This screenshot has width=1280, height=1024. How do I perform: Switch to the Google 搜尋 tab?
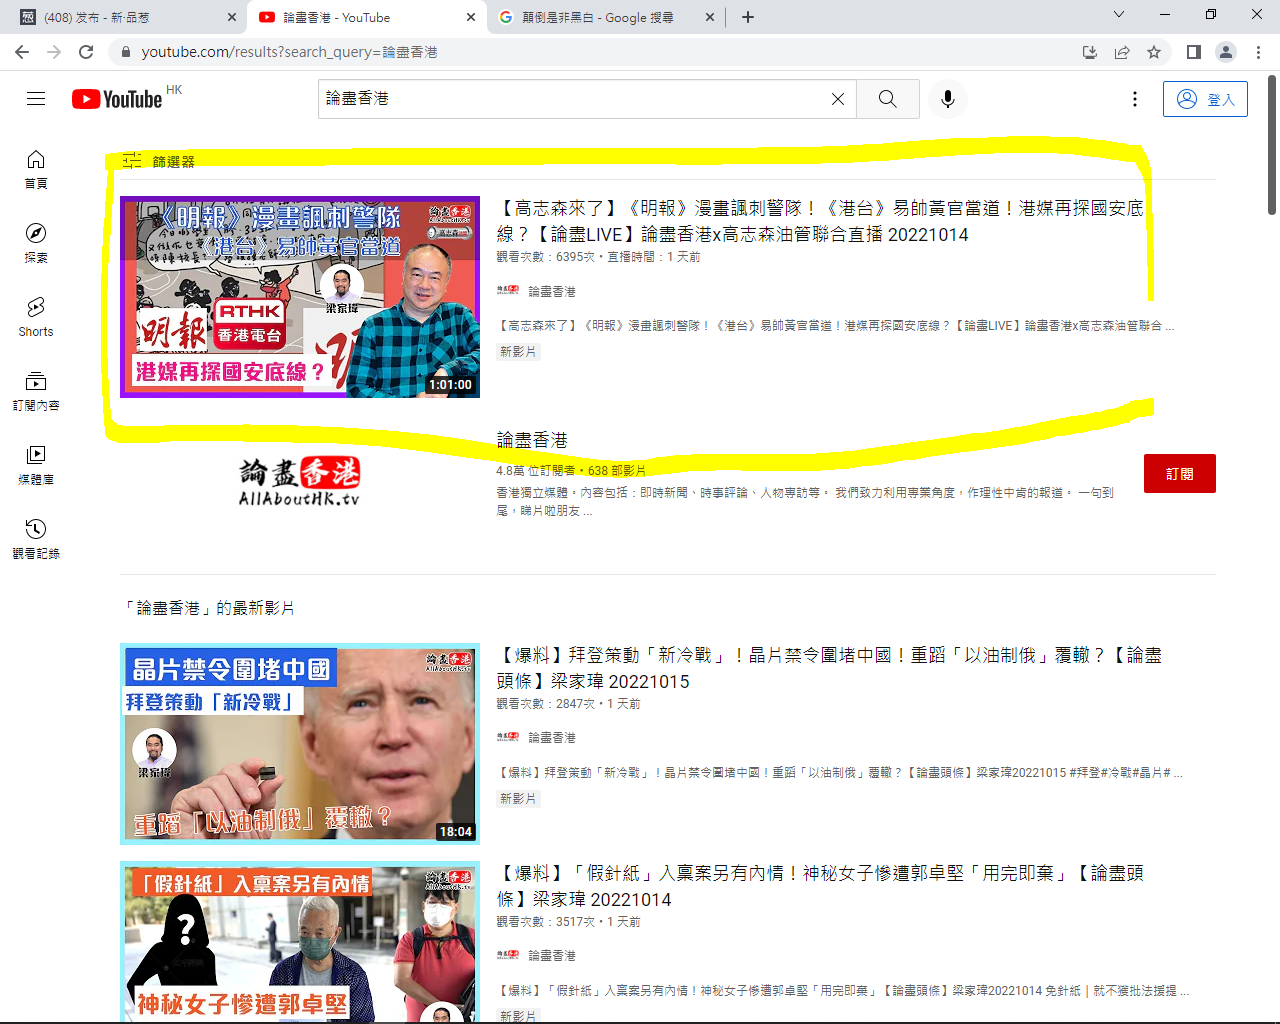point(607,17)
